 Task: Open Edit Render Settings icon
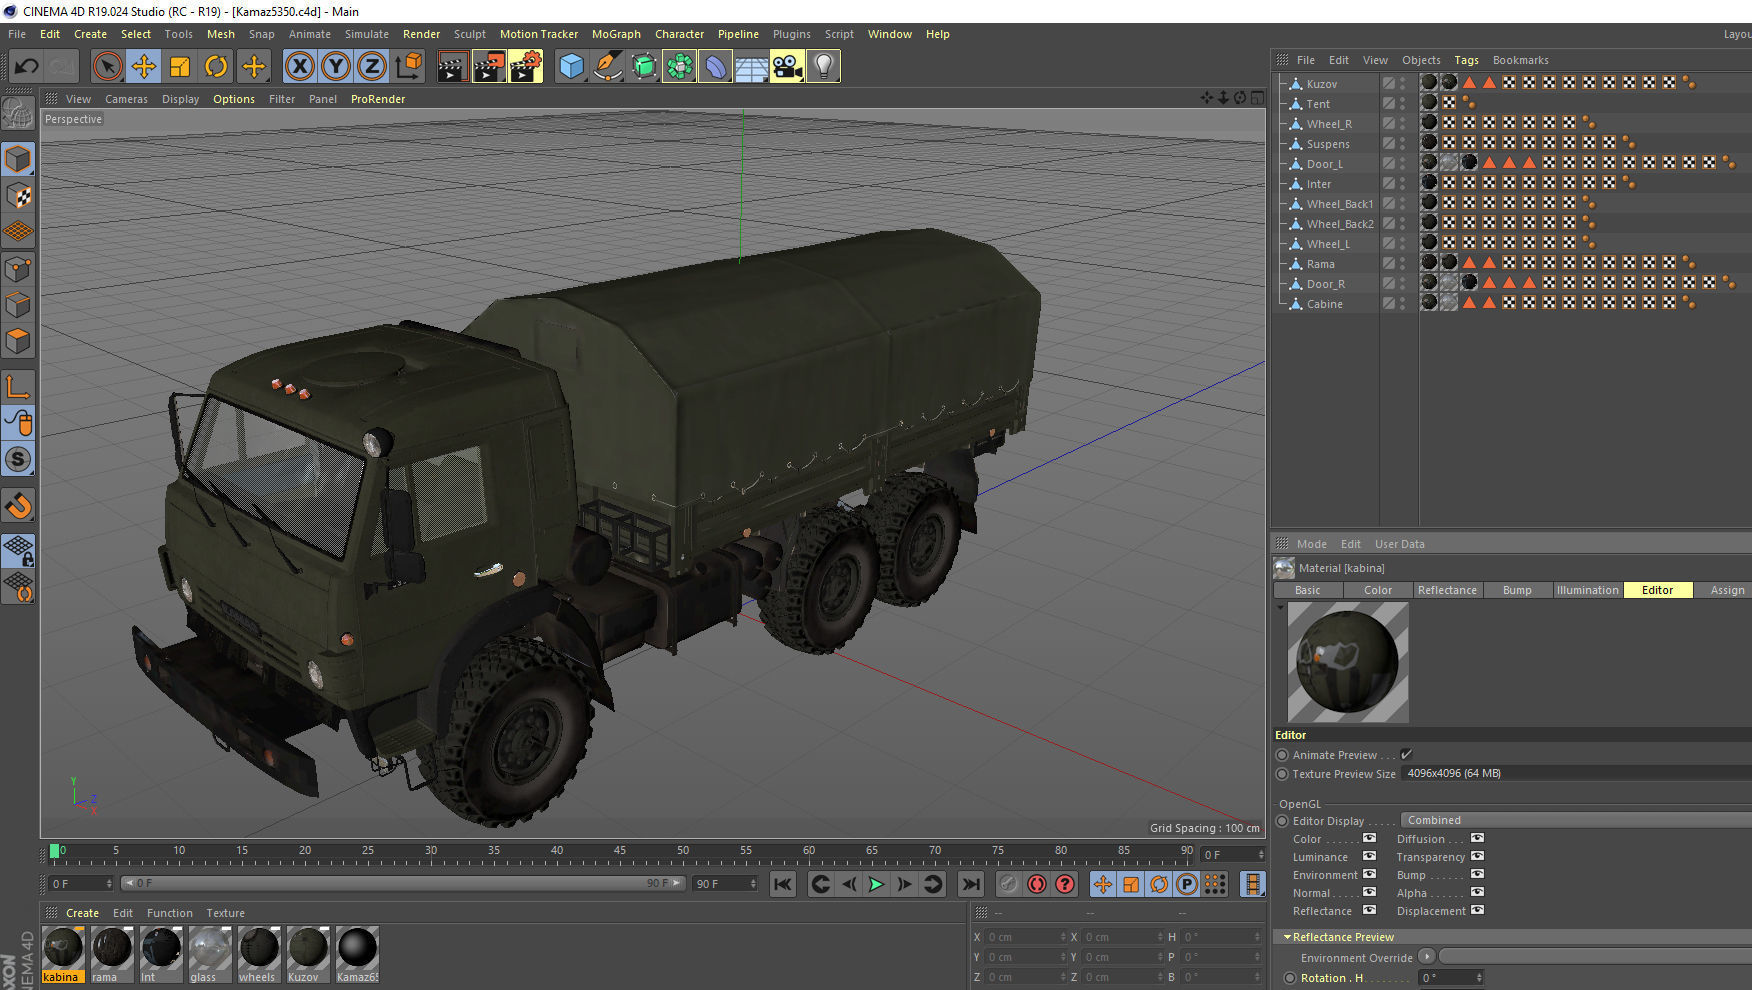tap(526, 67)
